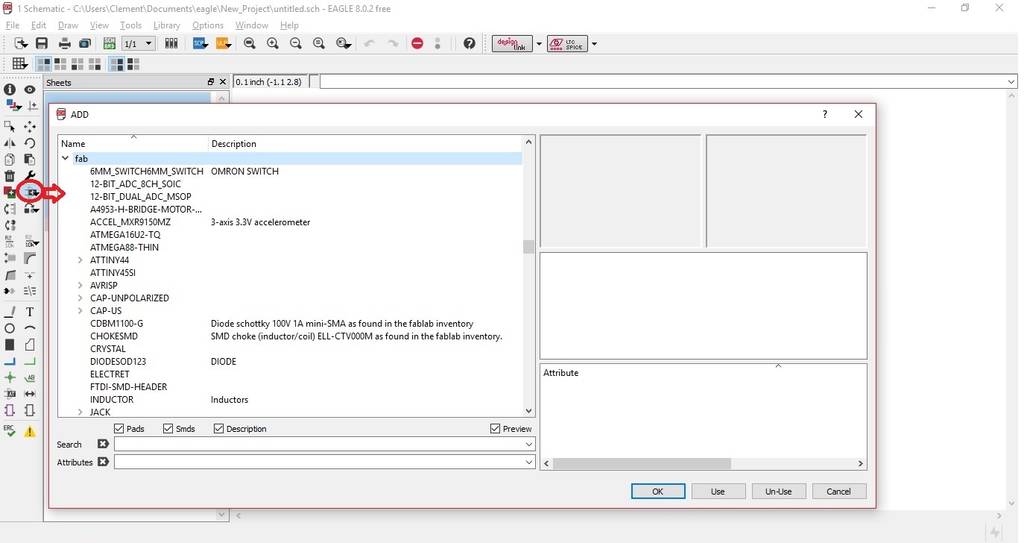Open the Errors warning triangle tool

click(x=30, y=431)
